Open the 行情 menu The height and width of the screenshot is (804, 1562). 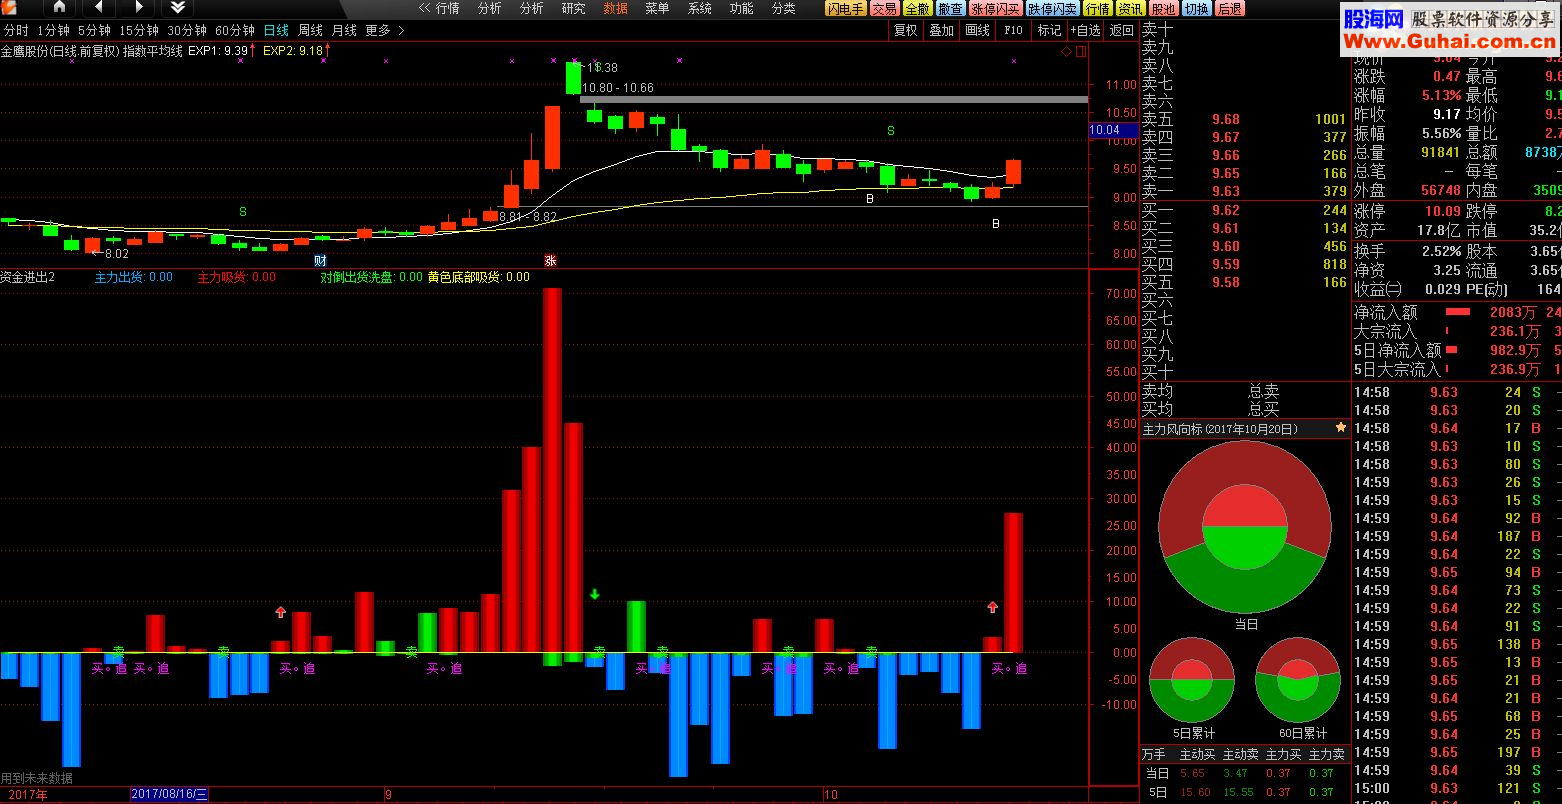(x=447, y=8)
